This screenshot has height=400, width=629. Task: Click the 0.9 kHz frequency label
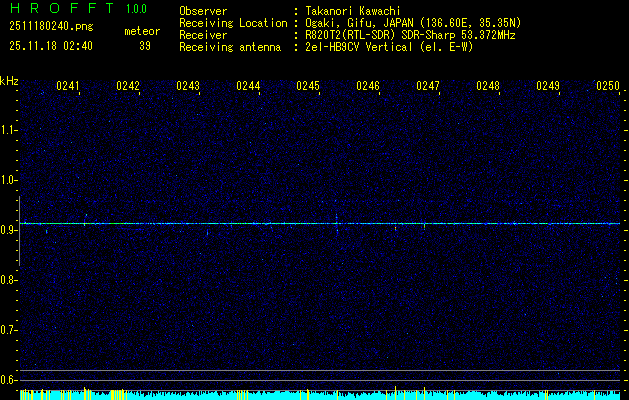pos(8,230)
